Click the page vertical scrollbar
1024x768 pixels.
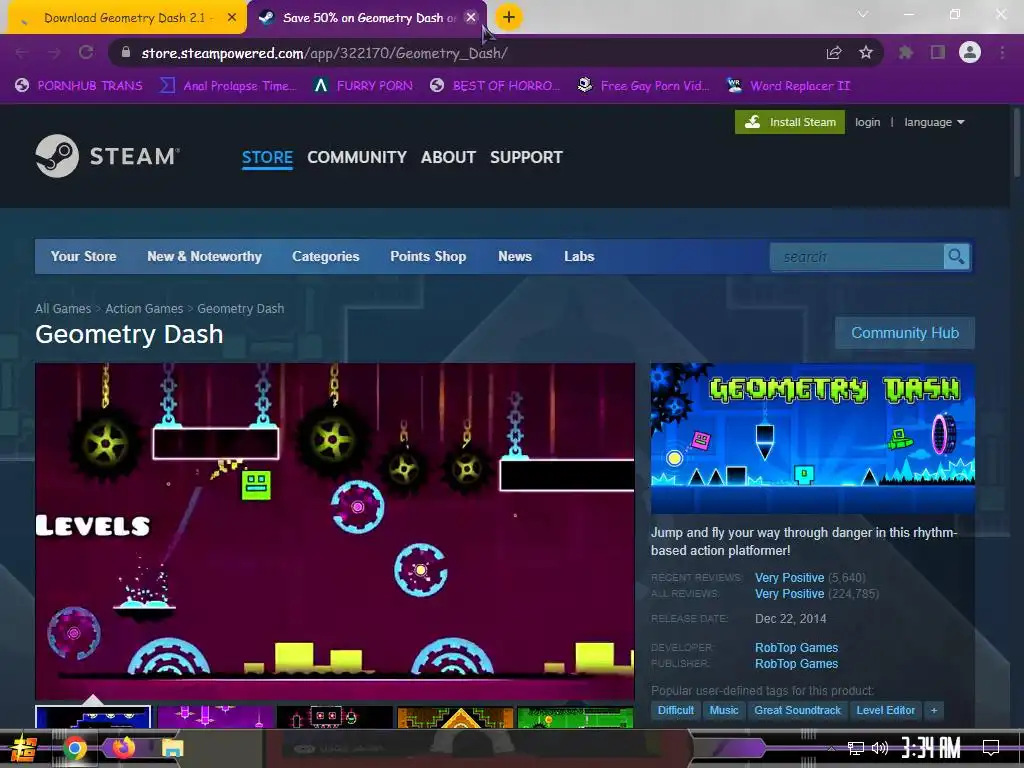coord(1017,140)
